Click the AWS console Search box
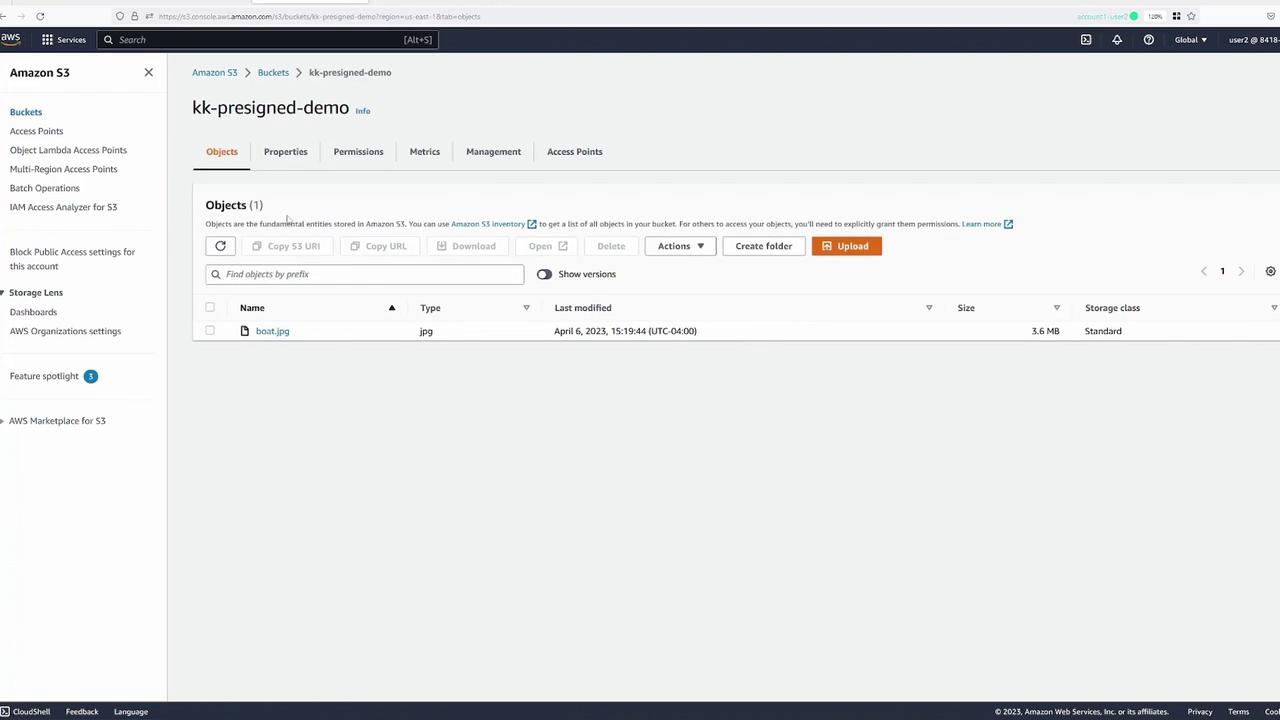The width and height of the screenshot is (1280, 720). click(x=269, y=40)
